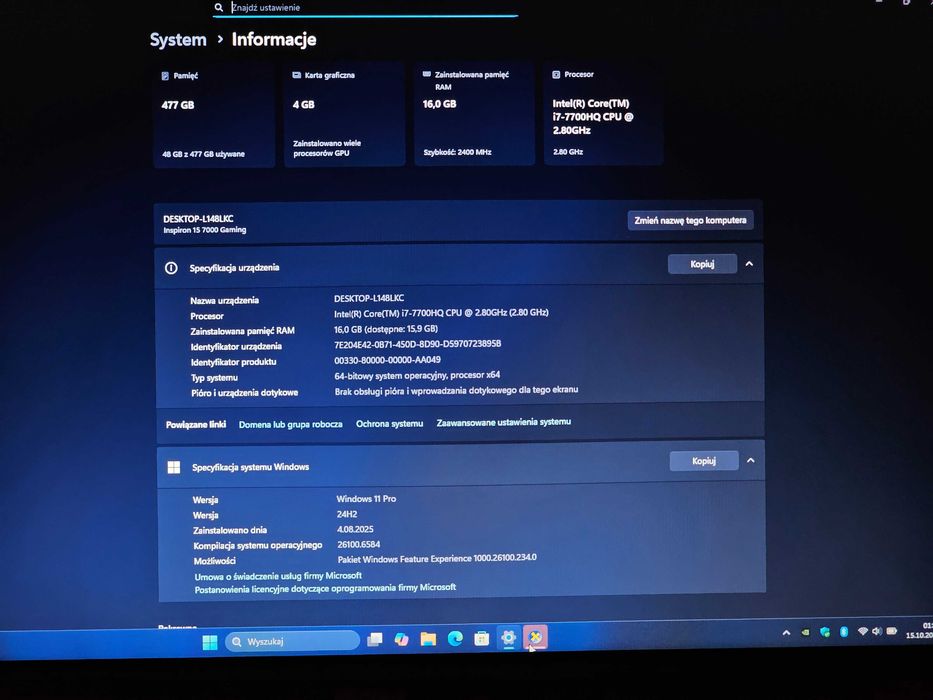
Task: Select product ID '00330-80000-00000-AA049'
Action: point(387,360)
